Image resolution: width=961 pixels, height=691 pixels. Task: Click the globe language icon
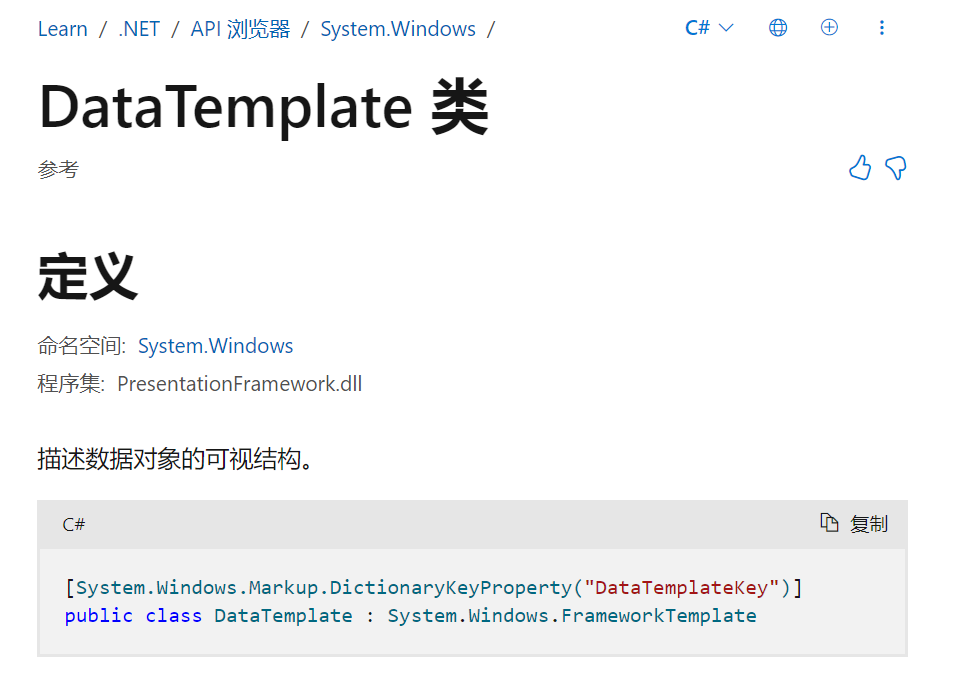[778, 28]
